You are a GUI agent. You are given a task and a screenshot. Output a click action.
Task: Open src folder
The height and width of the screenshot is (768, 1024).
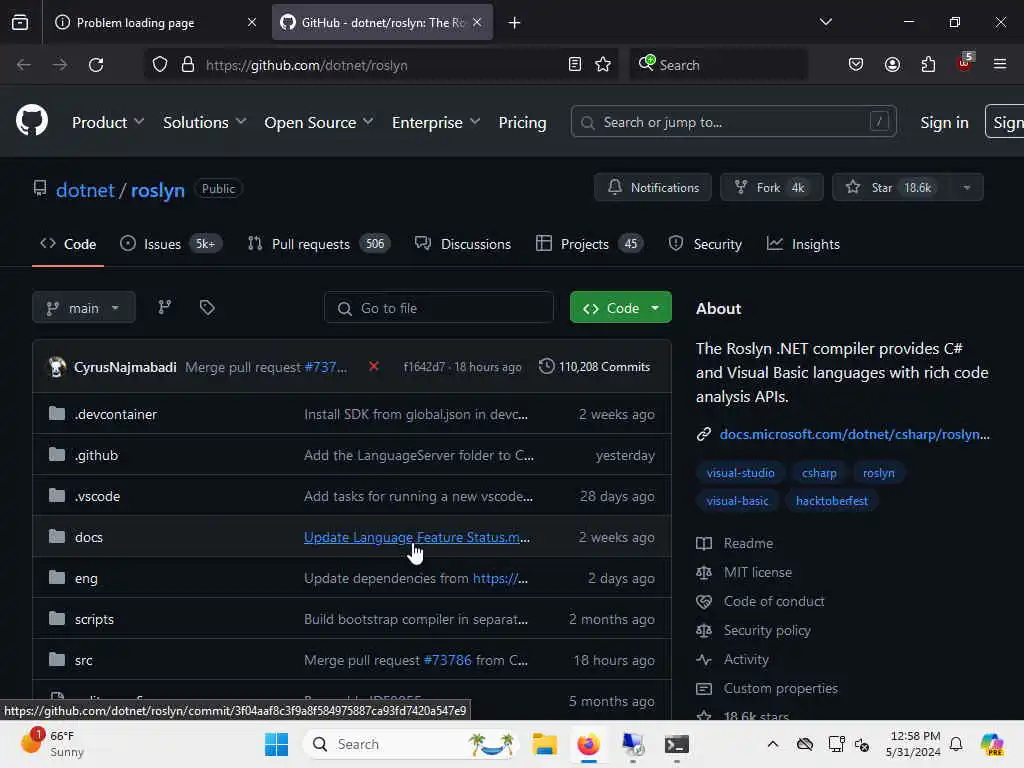83,660
